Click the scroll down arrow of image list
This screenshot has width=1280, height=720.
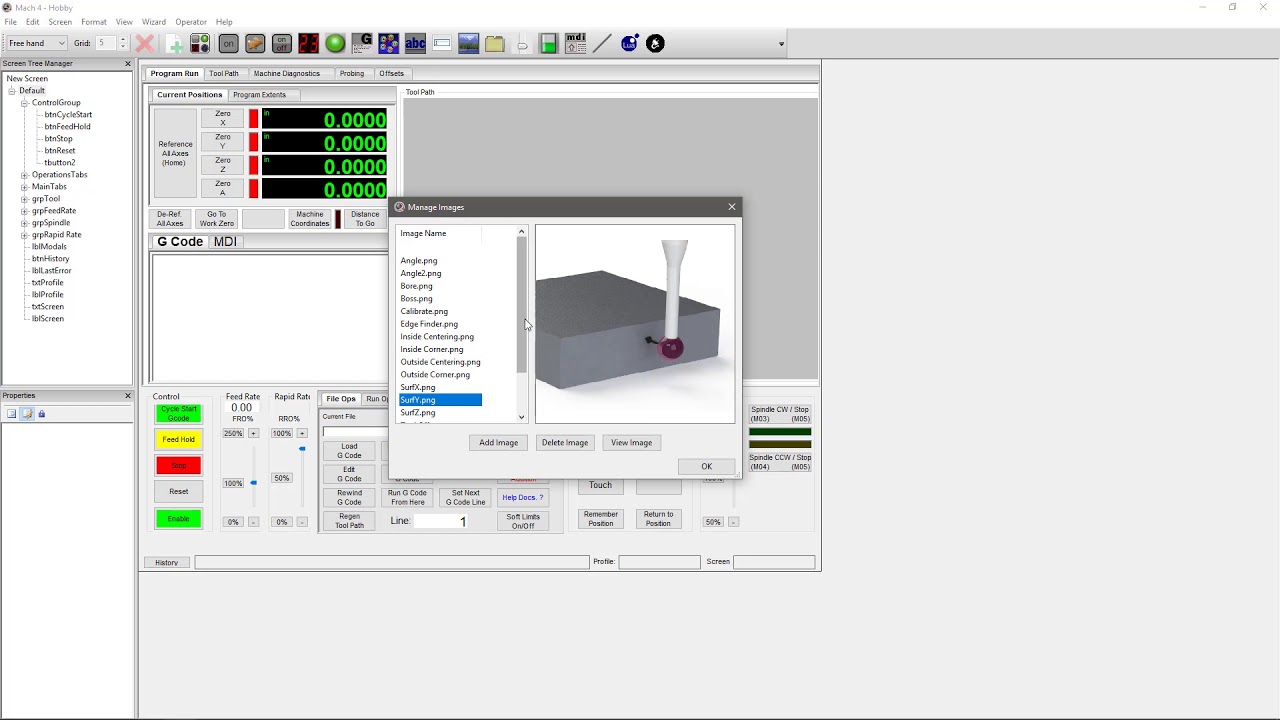(521, 417)
